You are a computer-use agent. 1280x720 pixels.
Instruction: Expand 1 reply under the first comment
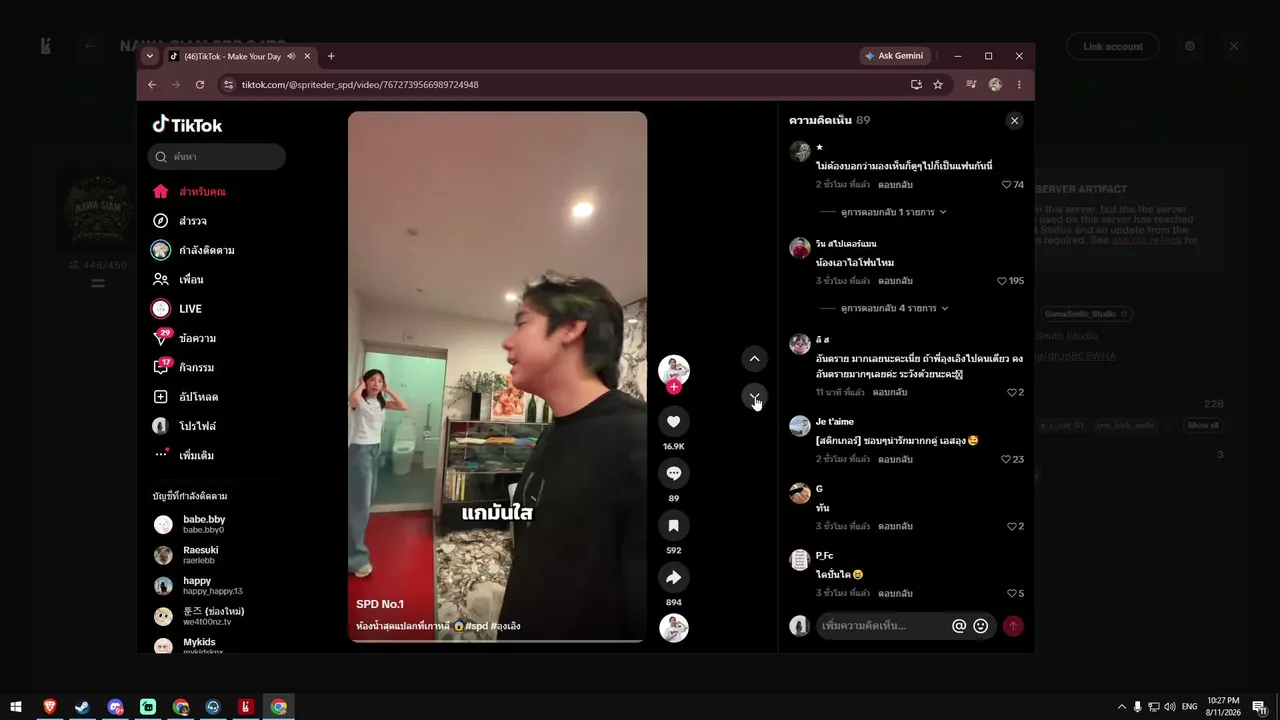(x=894, y=212)
